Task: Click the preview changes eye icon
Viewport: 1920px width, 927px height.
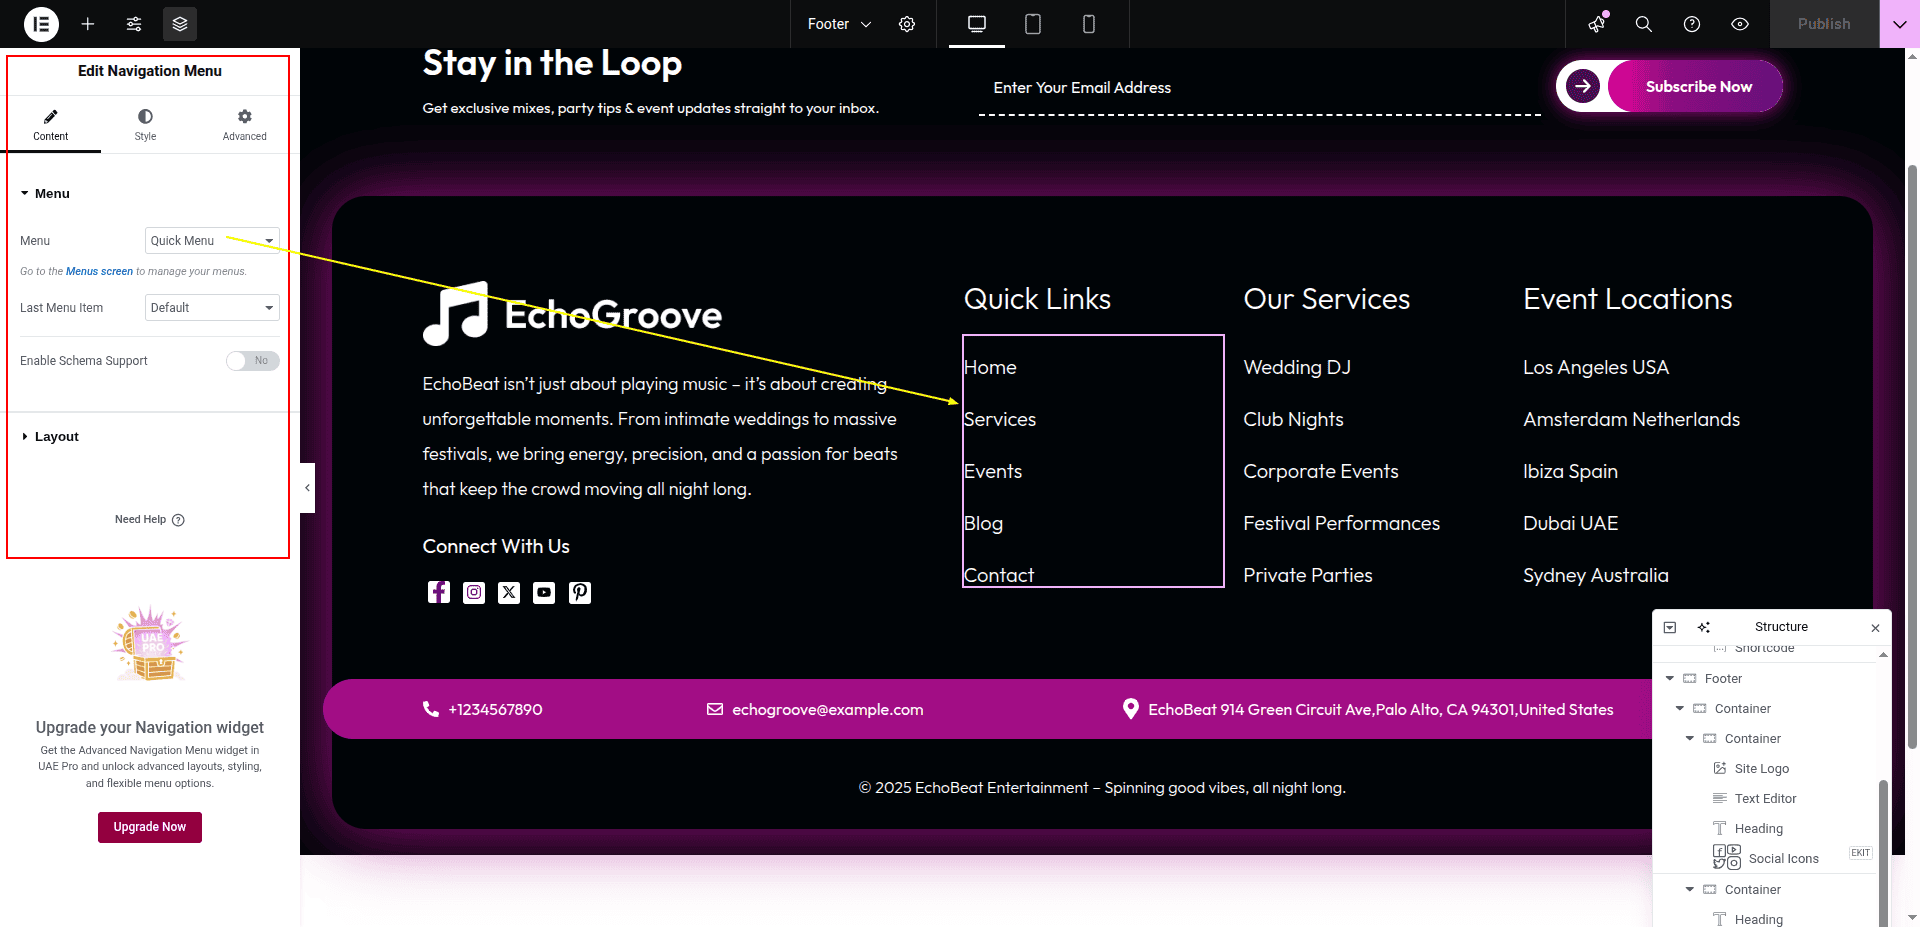Action: 1740,24
